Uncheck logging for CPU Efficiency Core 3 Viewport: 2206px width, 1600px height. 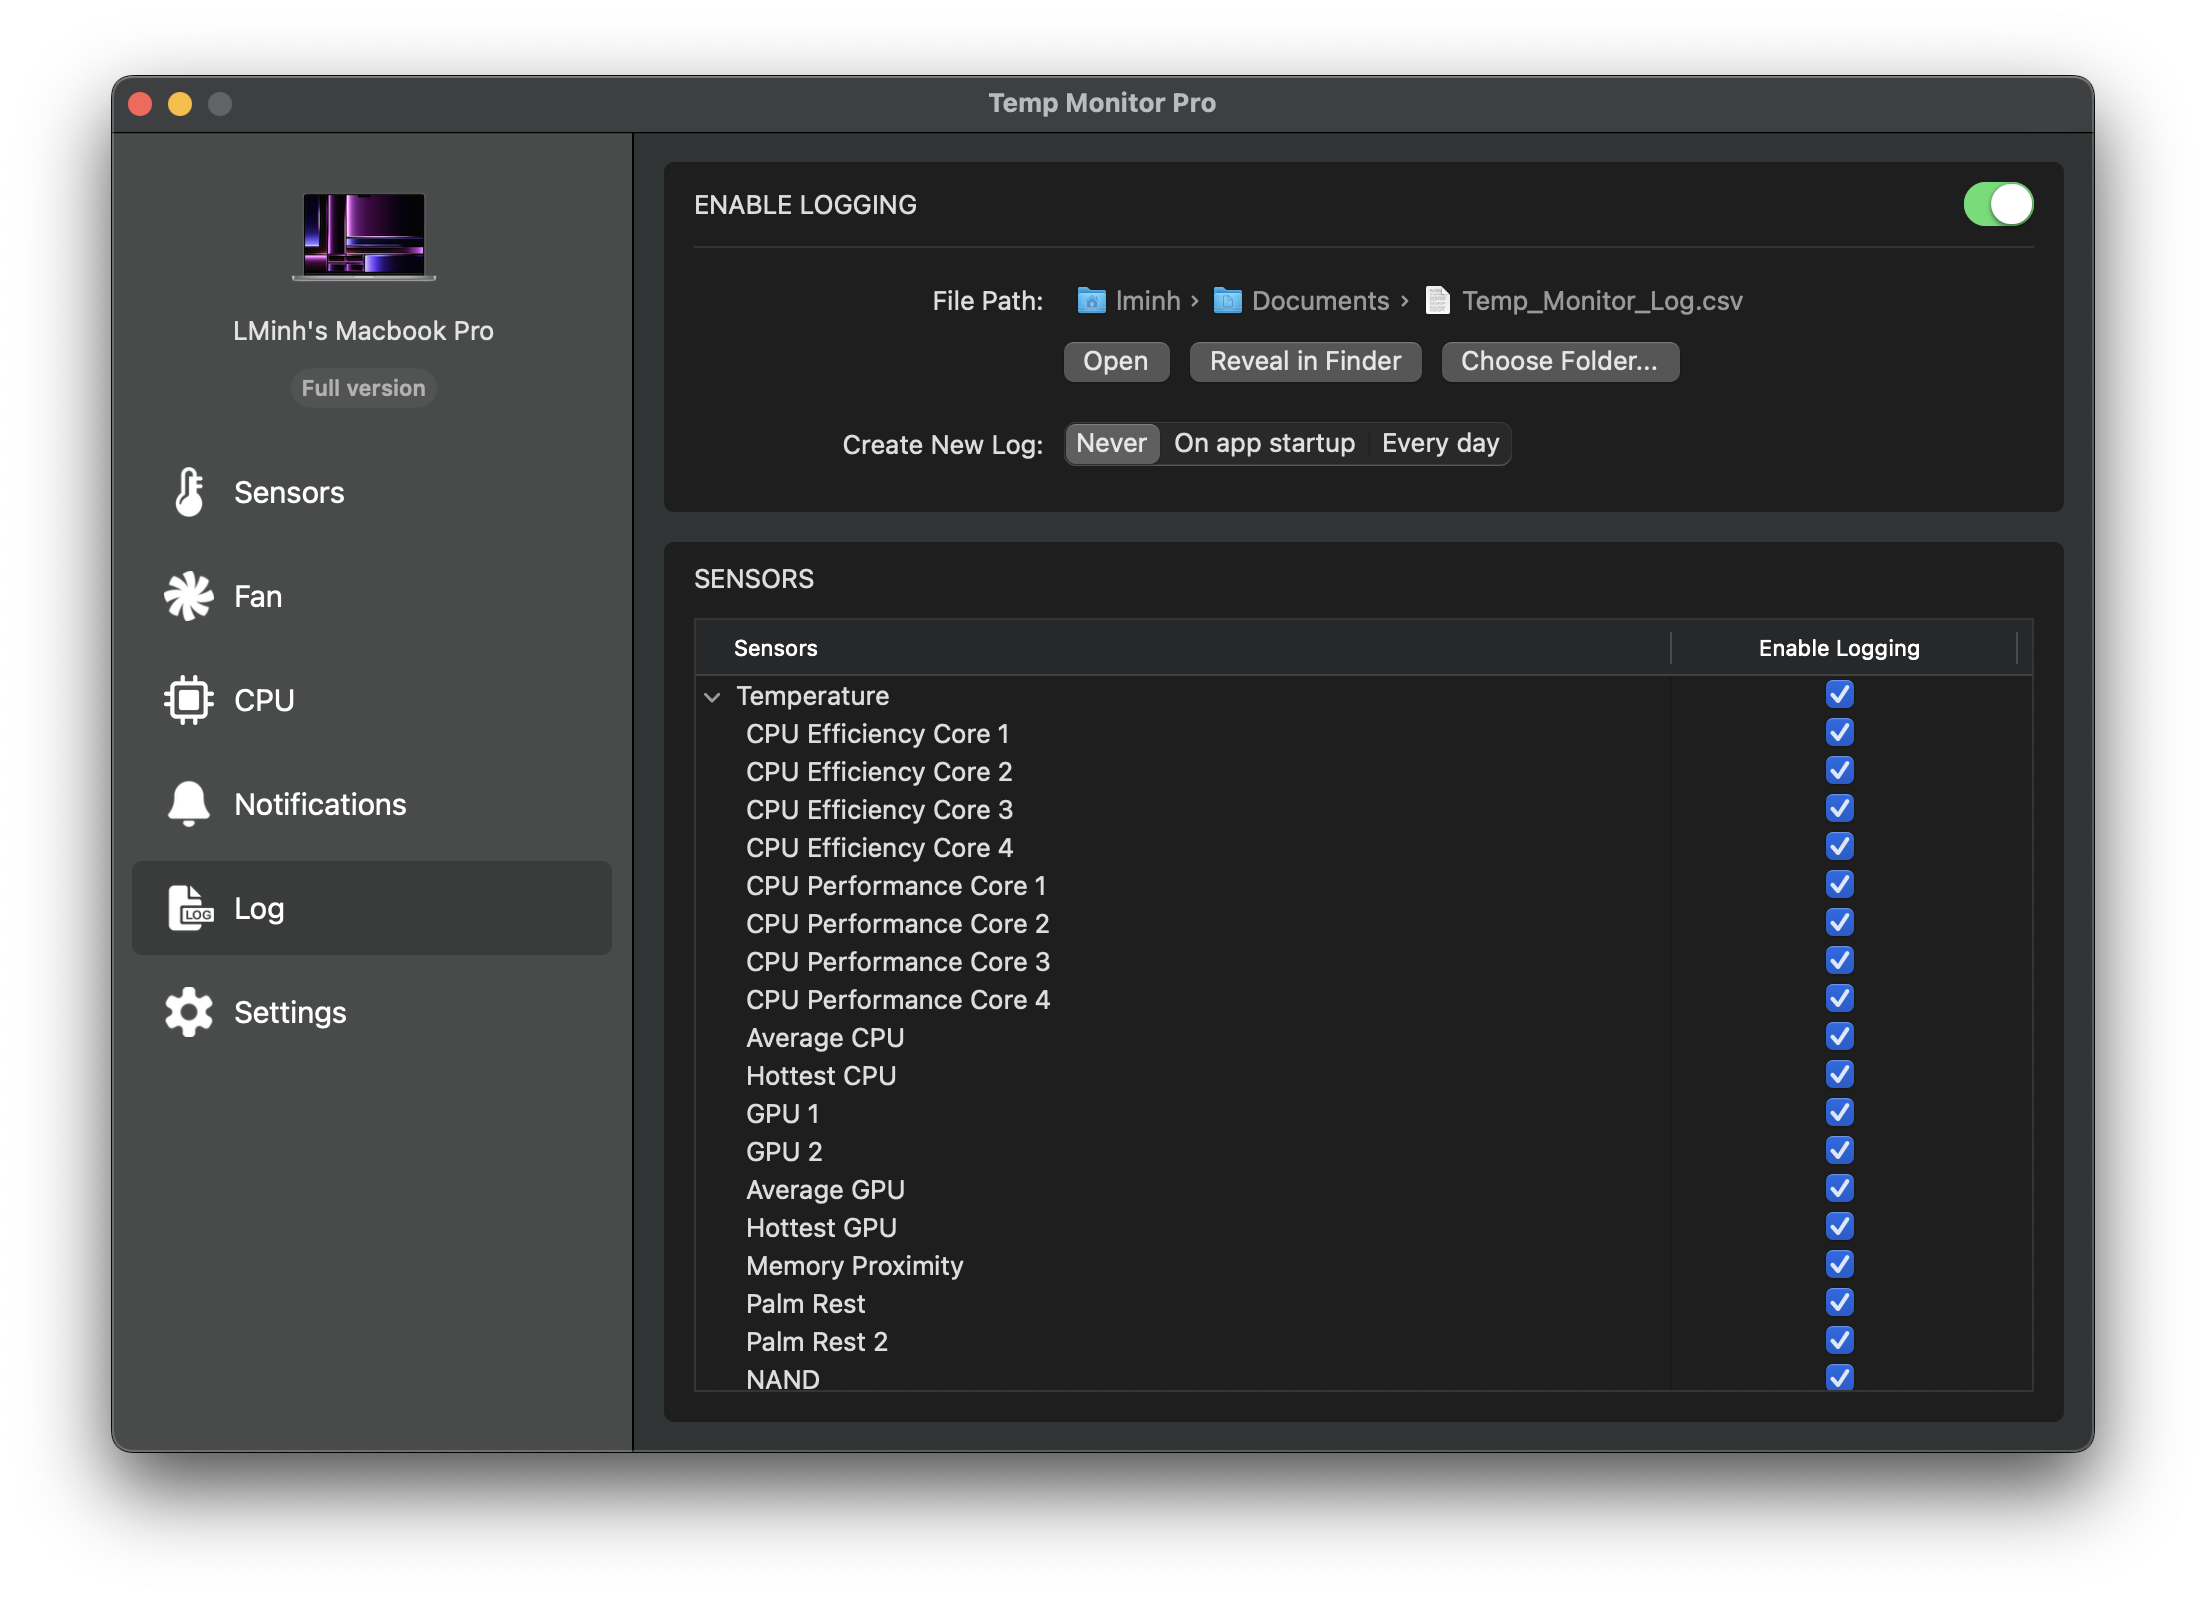click(x=1839, y=808)
